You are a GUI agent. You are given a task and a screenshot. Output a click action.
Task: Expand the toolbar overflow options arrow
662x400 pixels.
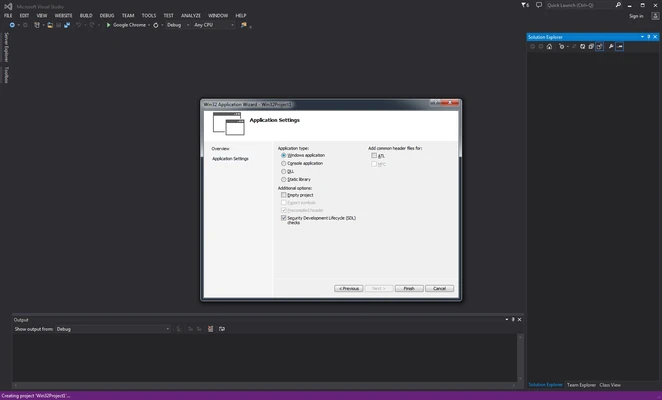coord(250,27)
